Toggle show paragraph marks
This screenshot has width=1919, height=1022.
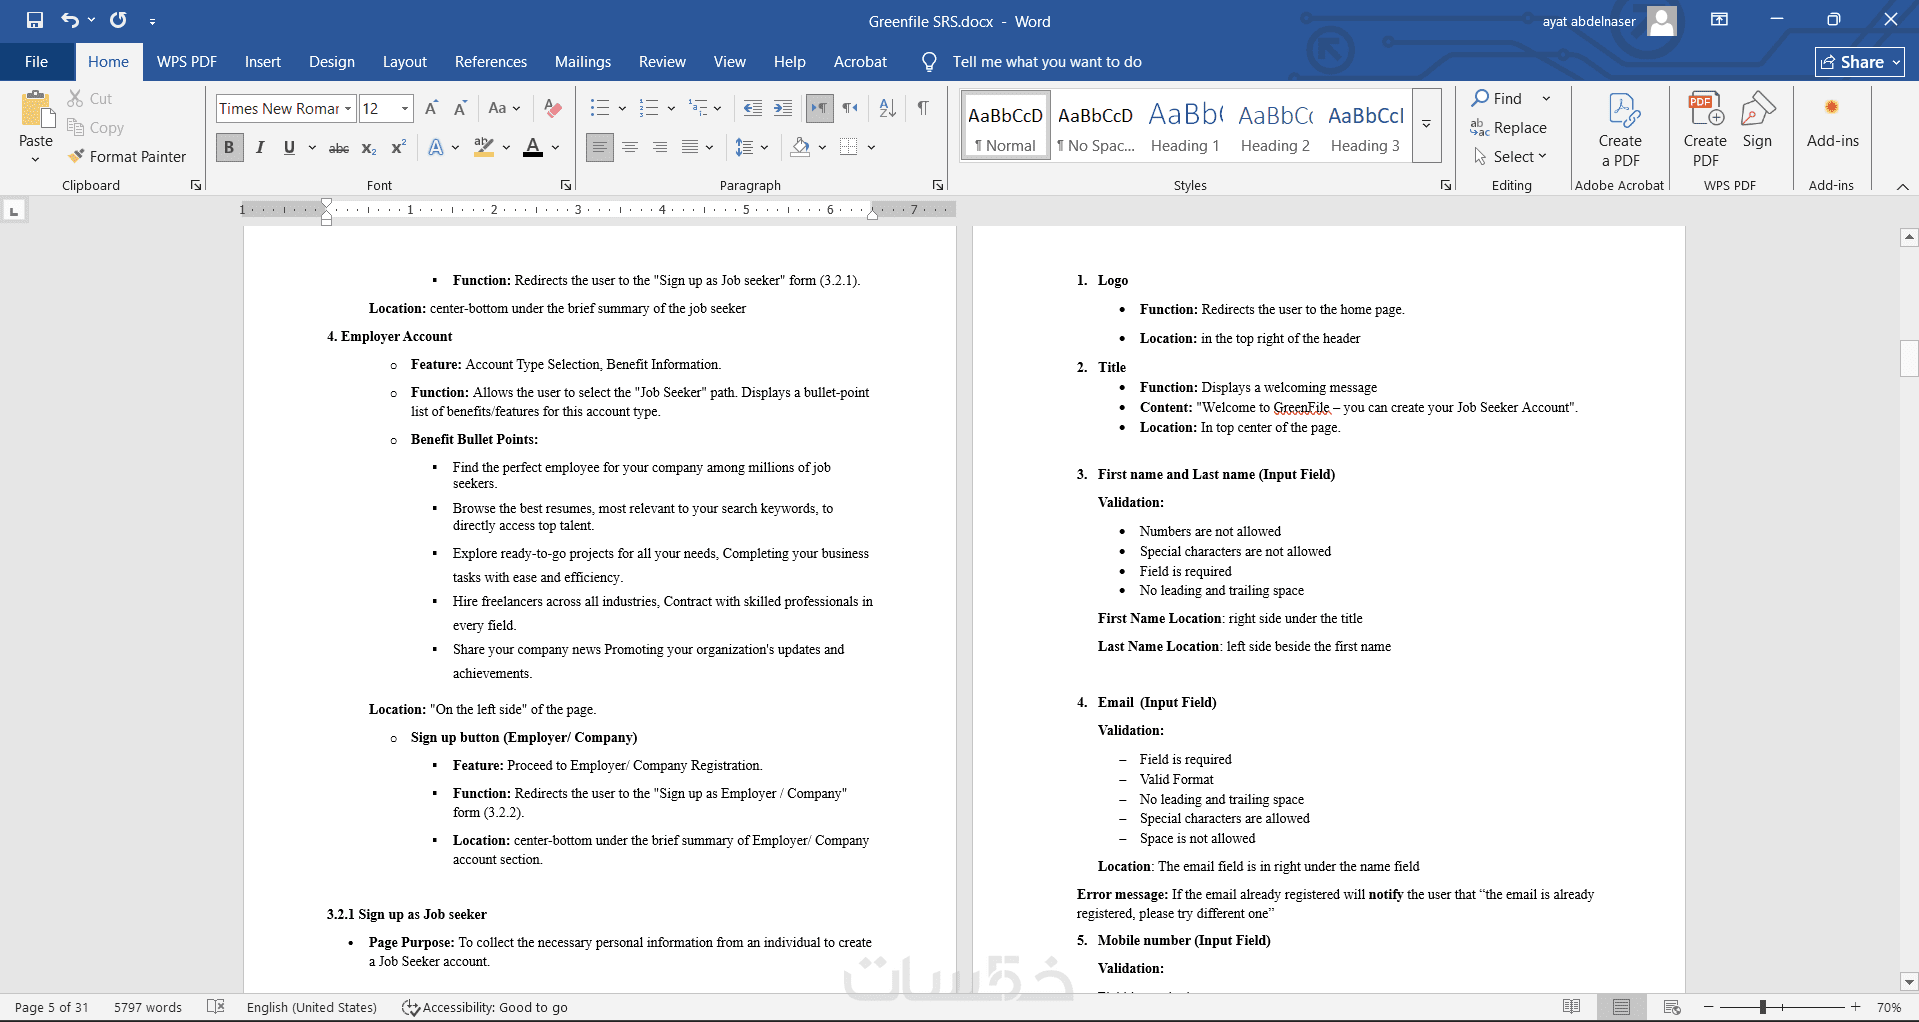pos(923,108)
